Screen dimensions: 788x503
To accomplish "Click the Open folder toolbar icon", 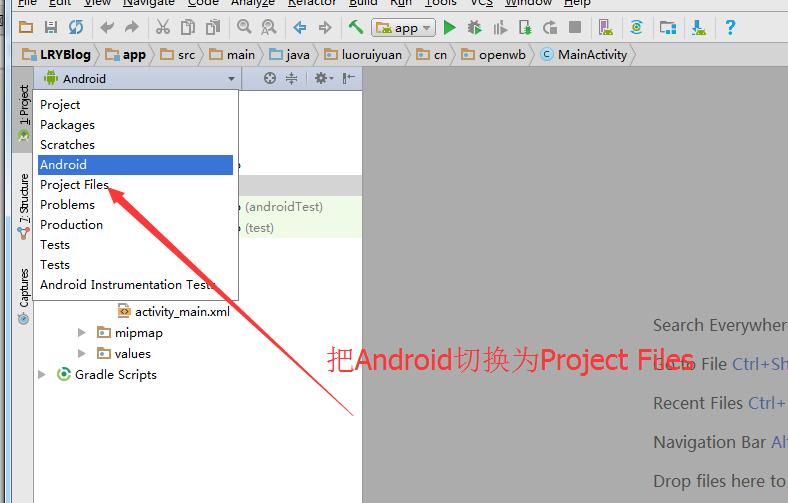I will pos(26,27).
